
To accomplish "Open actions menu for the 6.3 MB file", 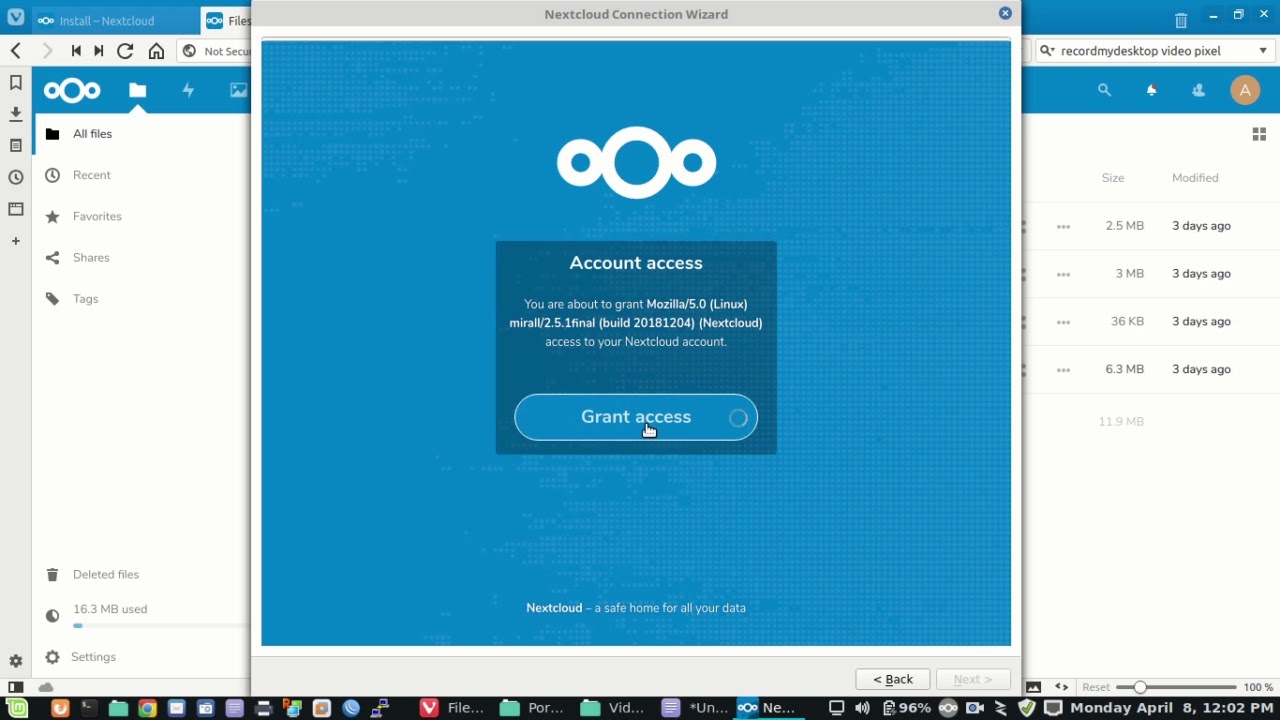I will click(x=1063, y=371).
